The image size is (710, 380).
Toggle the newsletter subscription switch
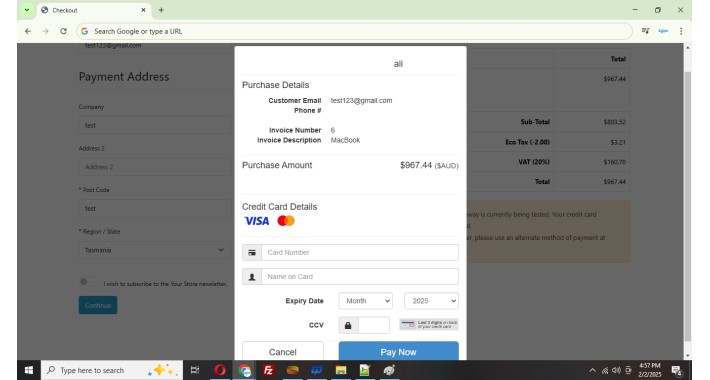click(88, 282)
